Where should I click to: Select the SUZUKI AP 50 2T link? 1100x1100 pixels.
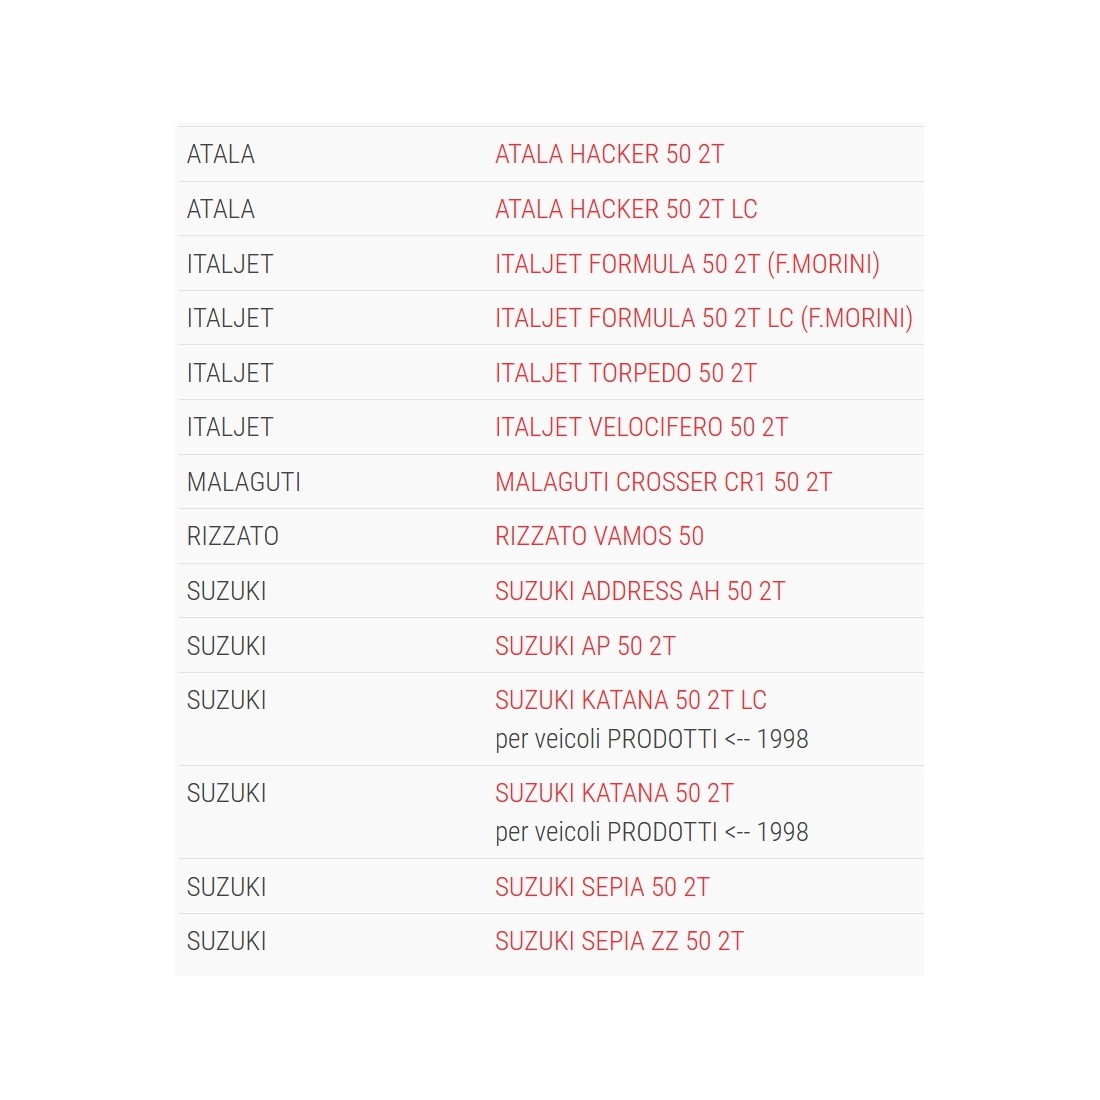click(585, 646)
